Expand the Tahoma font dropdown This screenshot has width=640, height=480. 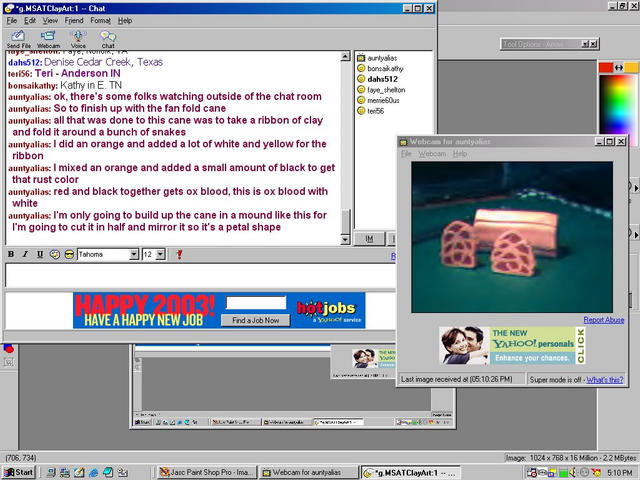134,254
